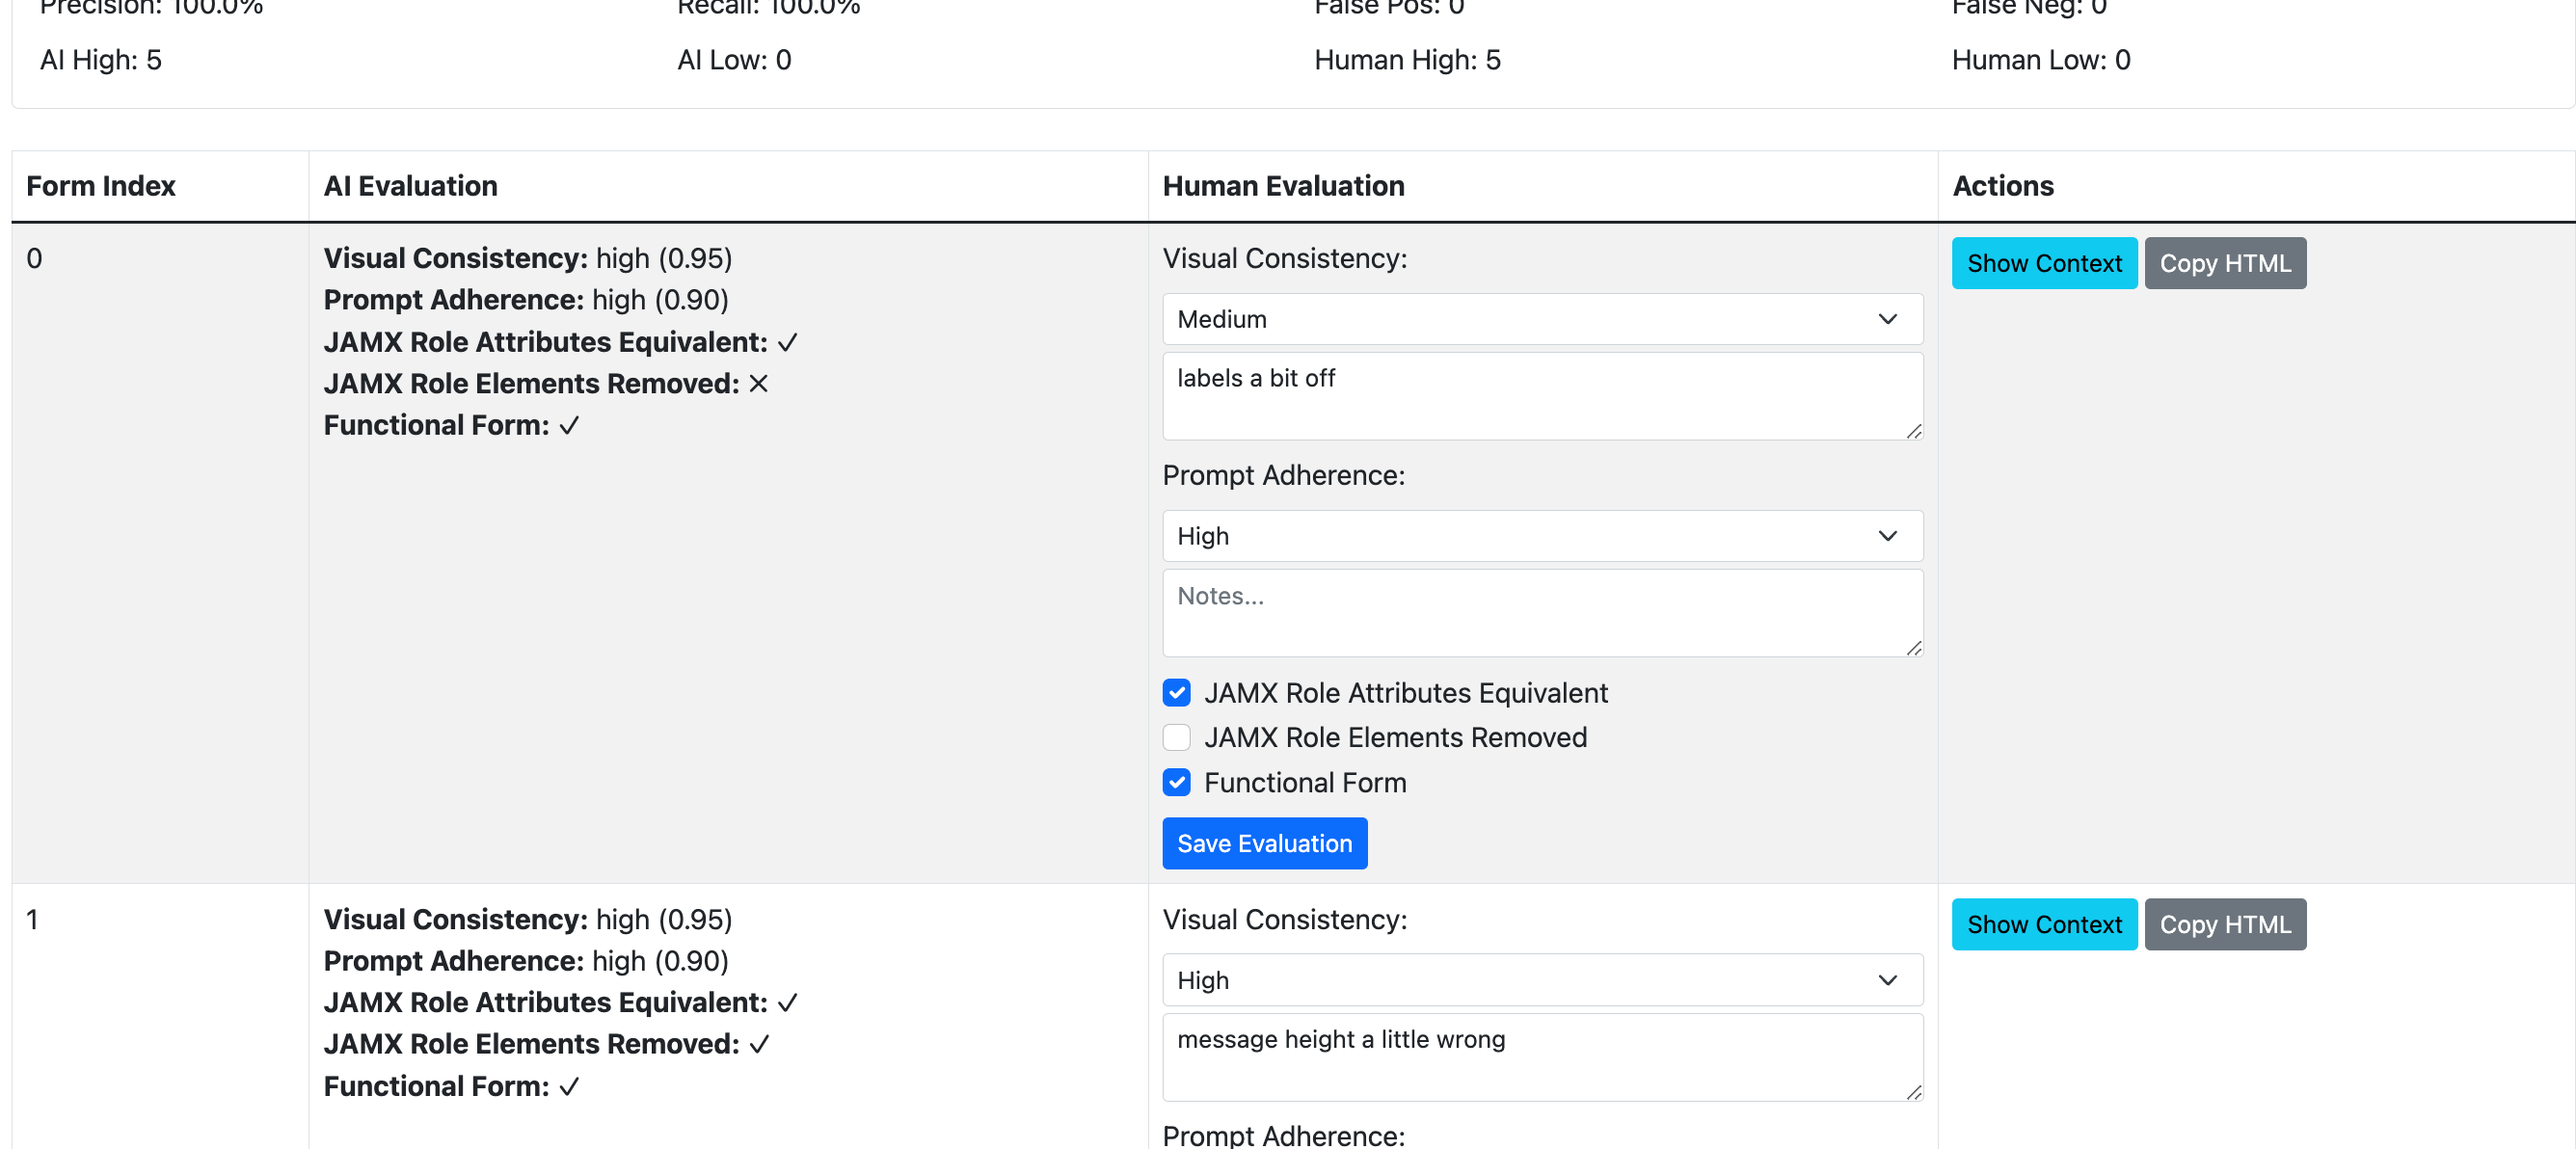This screenshot has height=1149, width=2576.
Task: Select the Actions column header
Action: (2001, 185)
